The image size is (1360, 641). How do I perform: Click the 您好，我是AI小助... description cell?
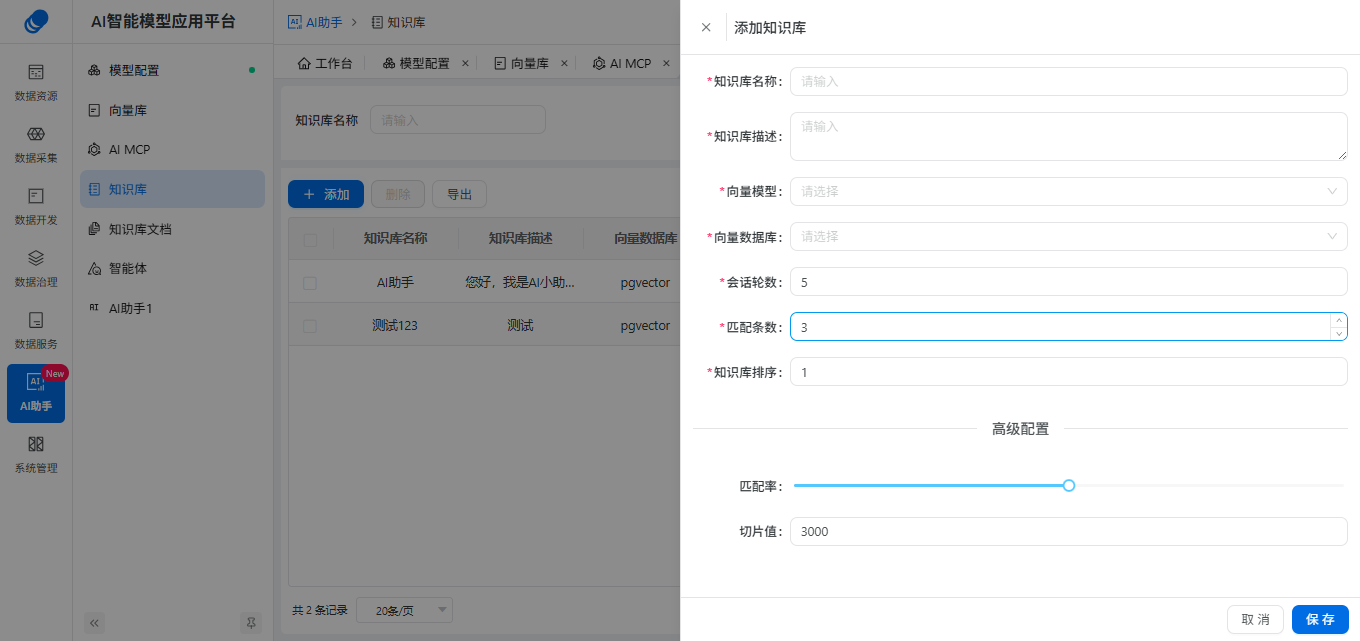pyautogui.click(x=520, y=283)
